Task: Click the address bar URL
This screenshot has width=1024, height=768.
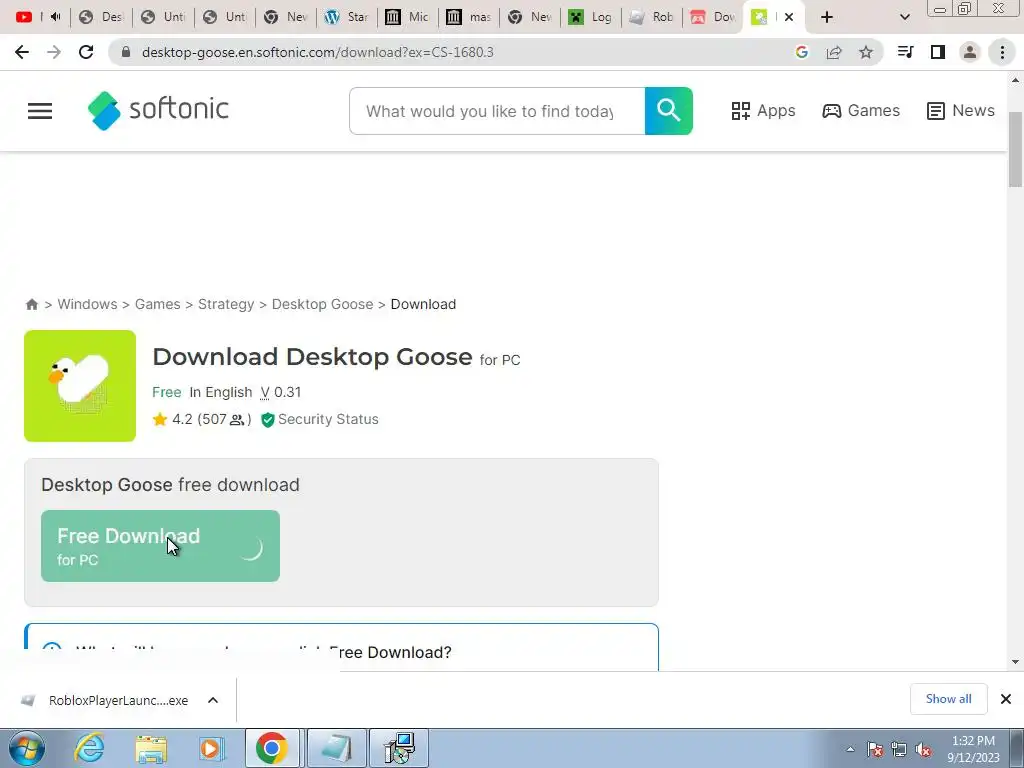Action: click(x=317, y=52)
